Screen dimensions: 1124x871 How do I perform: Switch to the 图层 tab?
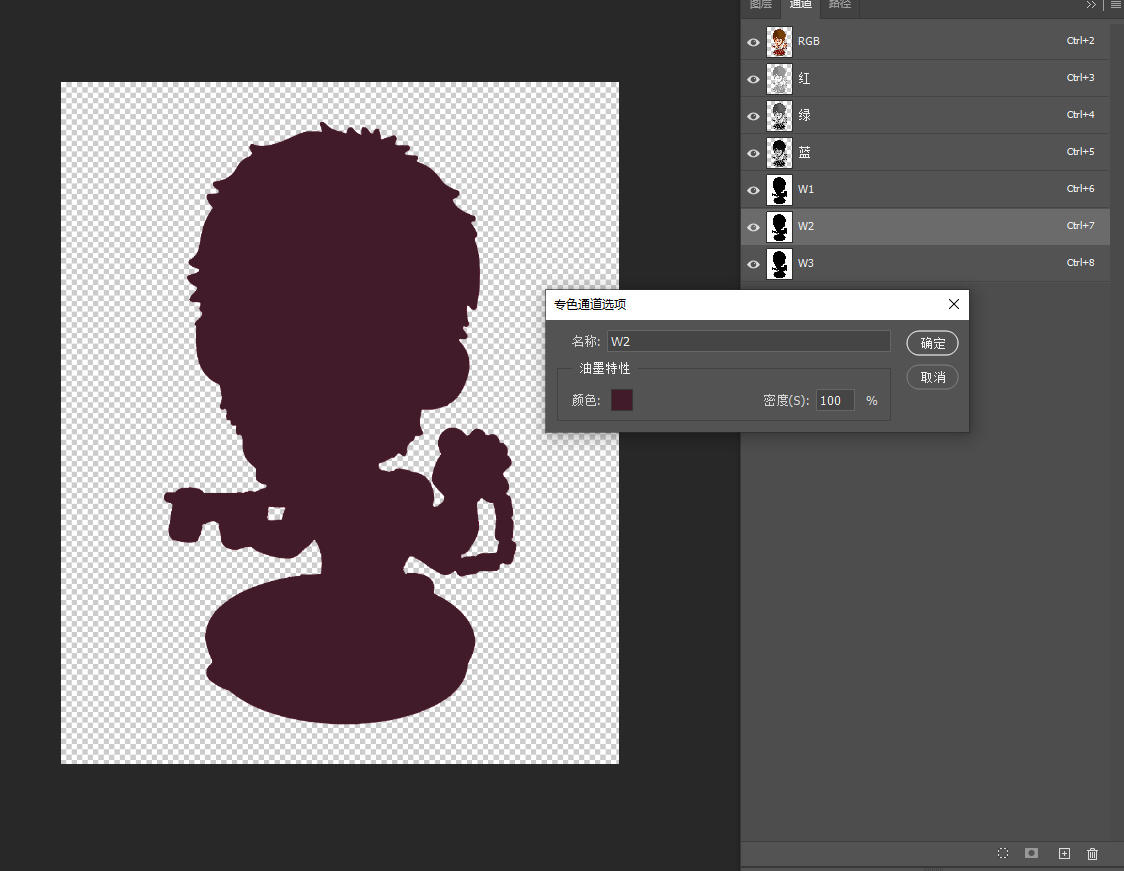click(x=761, y=5)
